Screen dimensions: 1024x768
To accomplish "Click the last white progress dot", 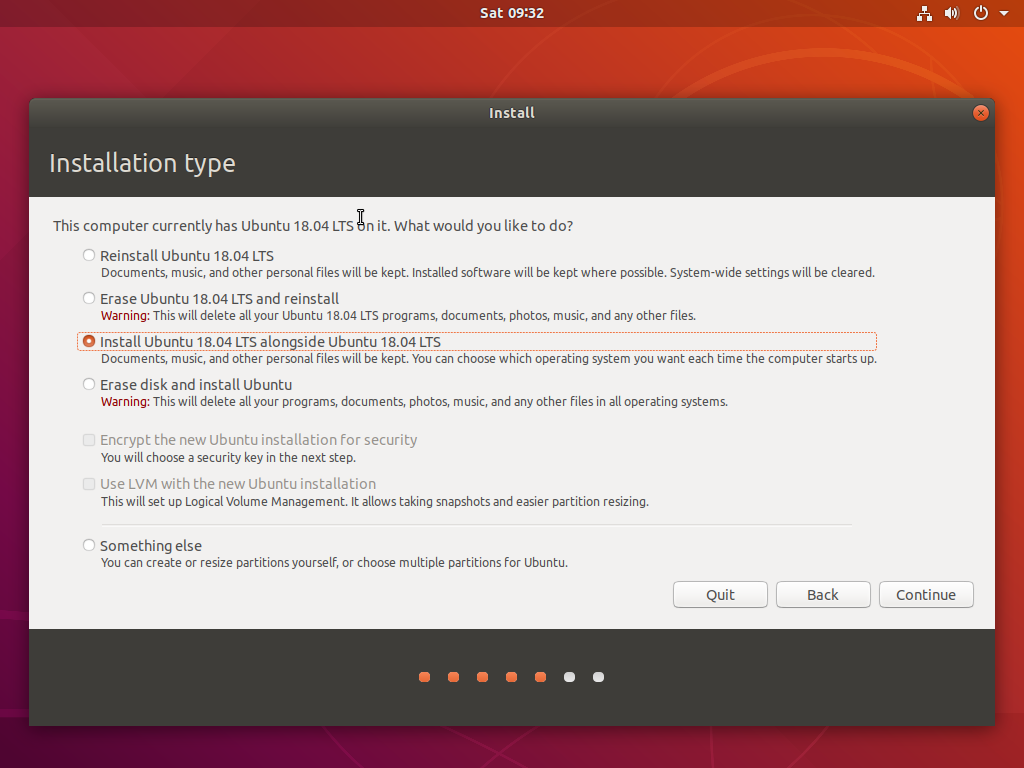I will (x=598, y=677).
